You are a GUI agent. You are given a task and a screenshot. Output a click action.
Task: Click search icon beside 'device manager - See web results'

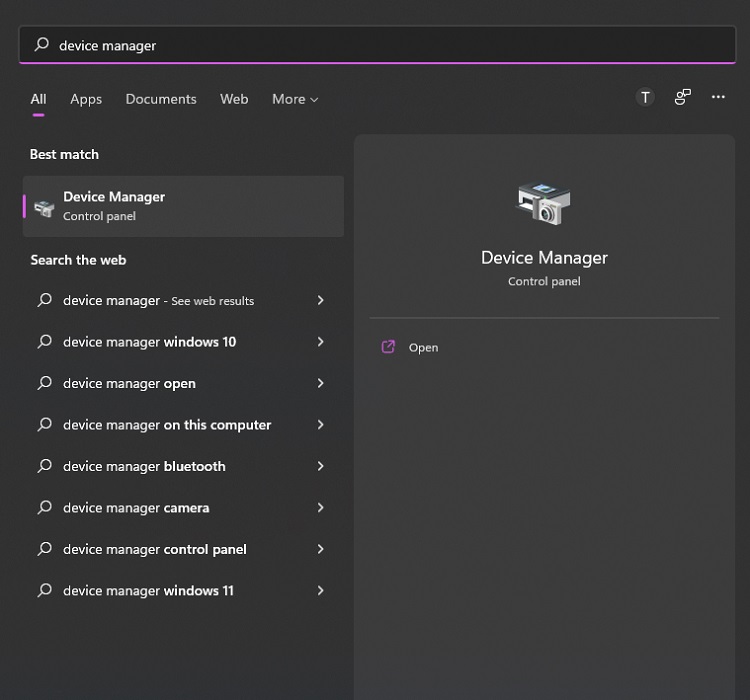tap(44, 300)
